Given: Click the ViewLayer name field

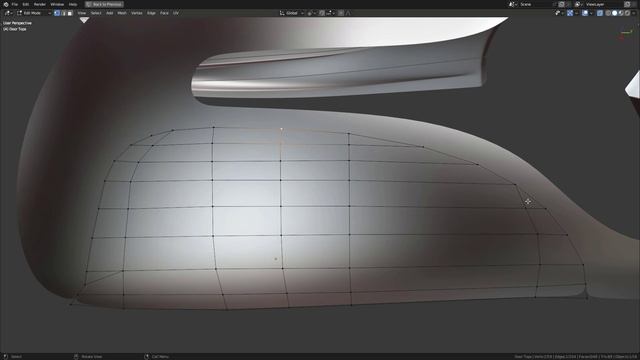Looking at the screenshot, I should pyautogui.click(x=604, y=4).
